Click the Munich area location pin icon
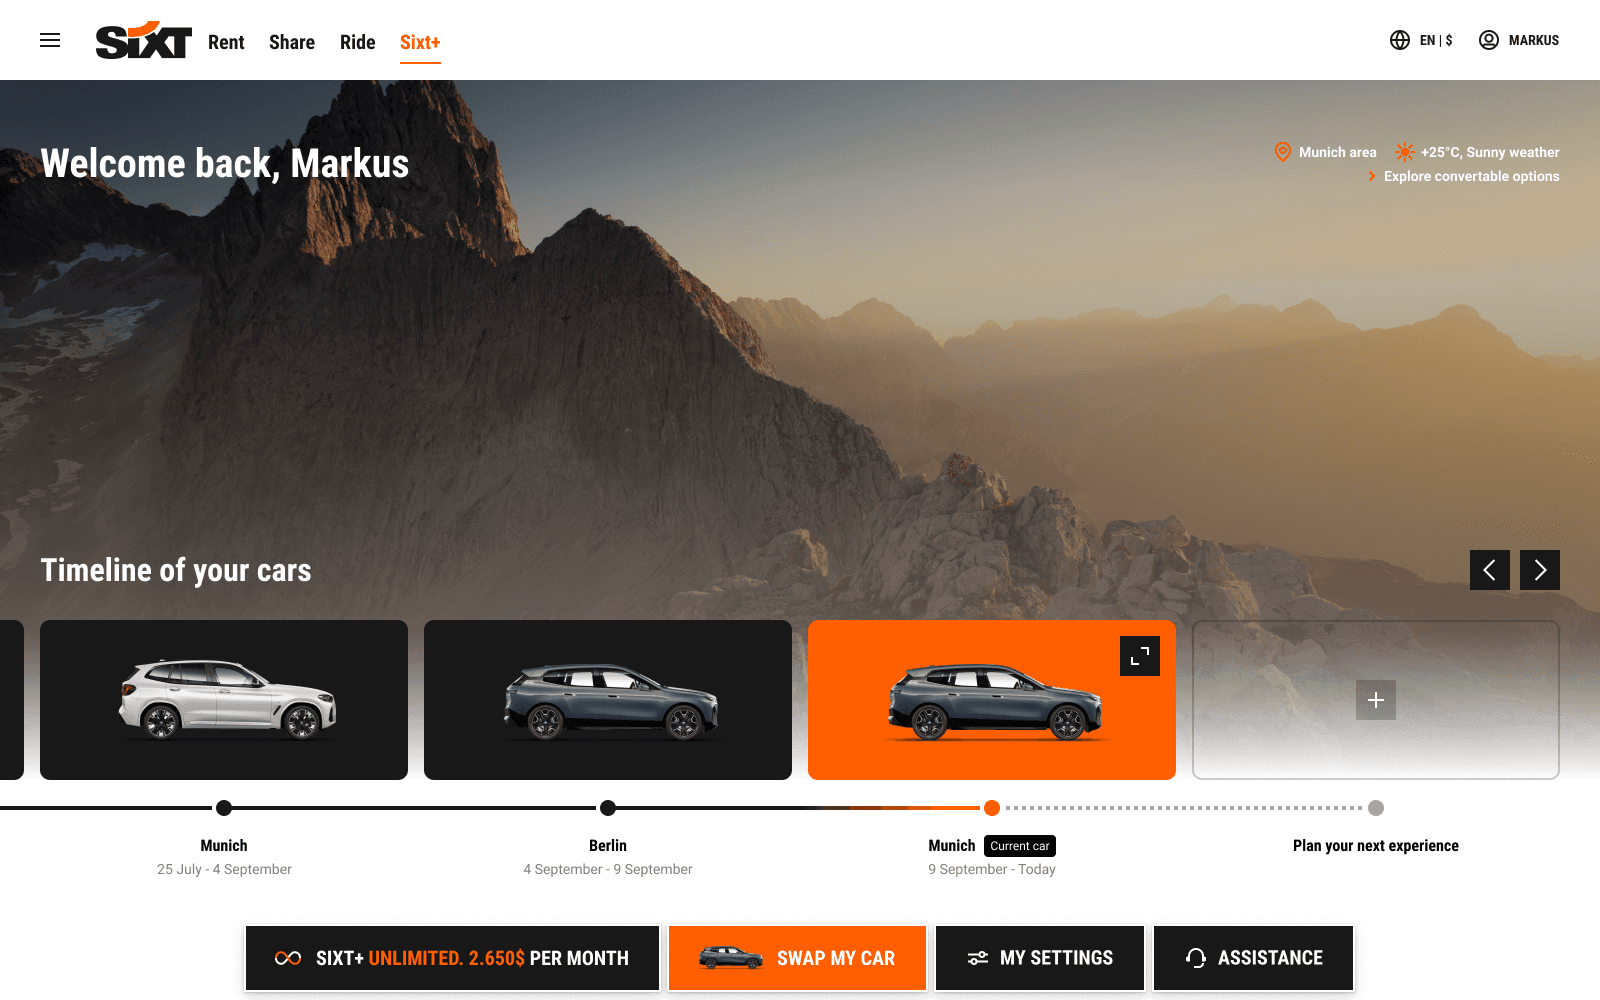This screenshot has width=1600, height=1000. [1282, 152]
